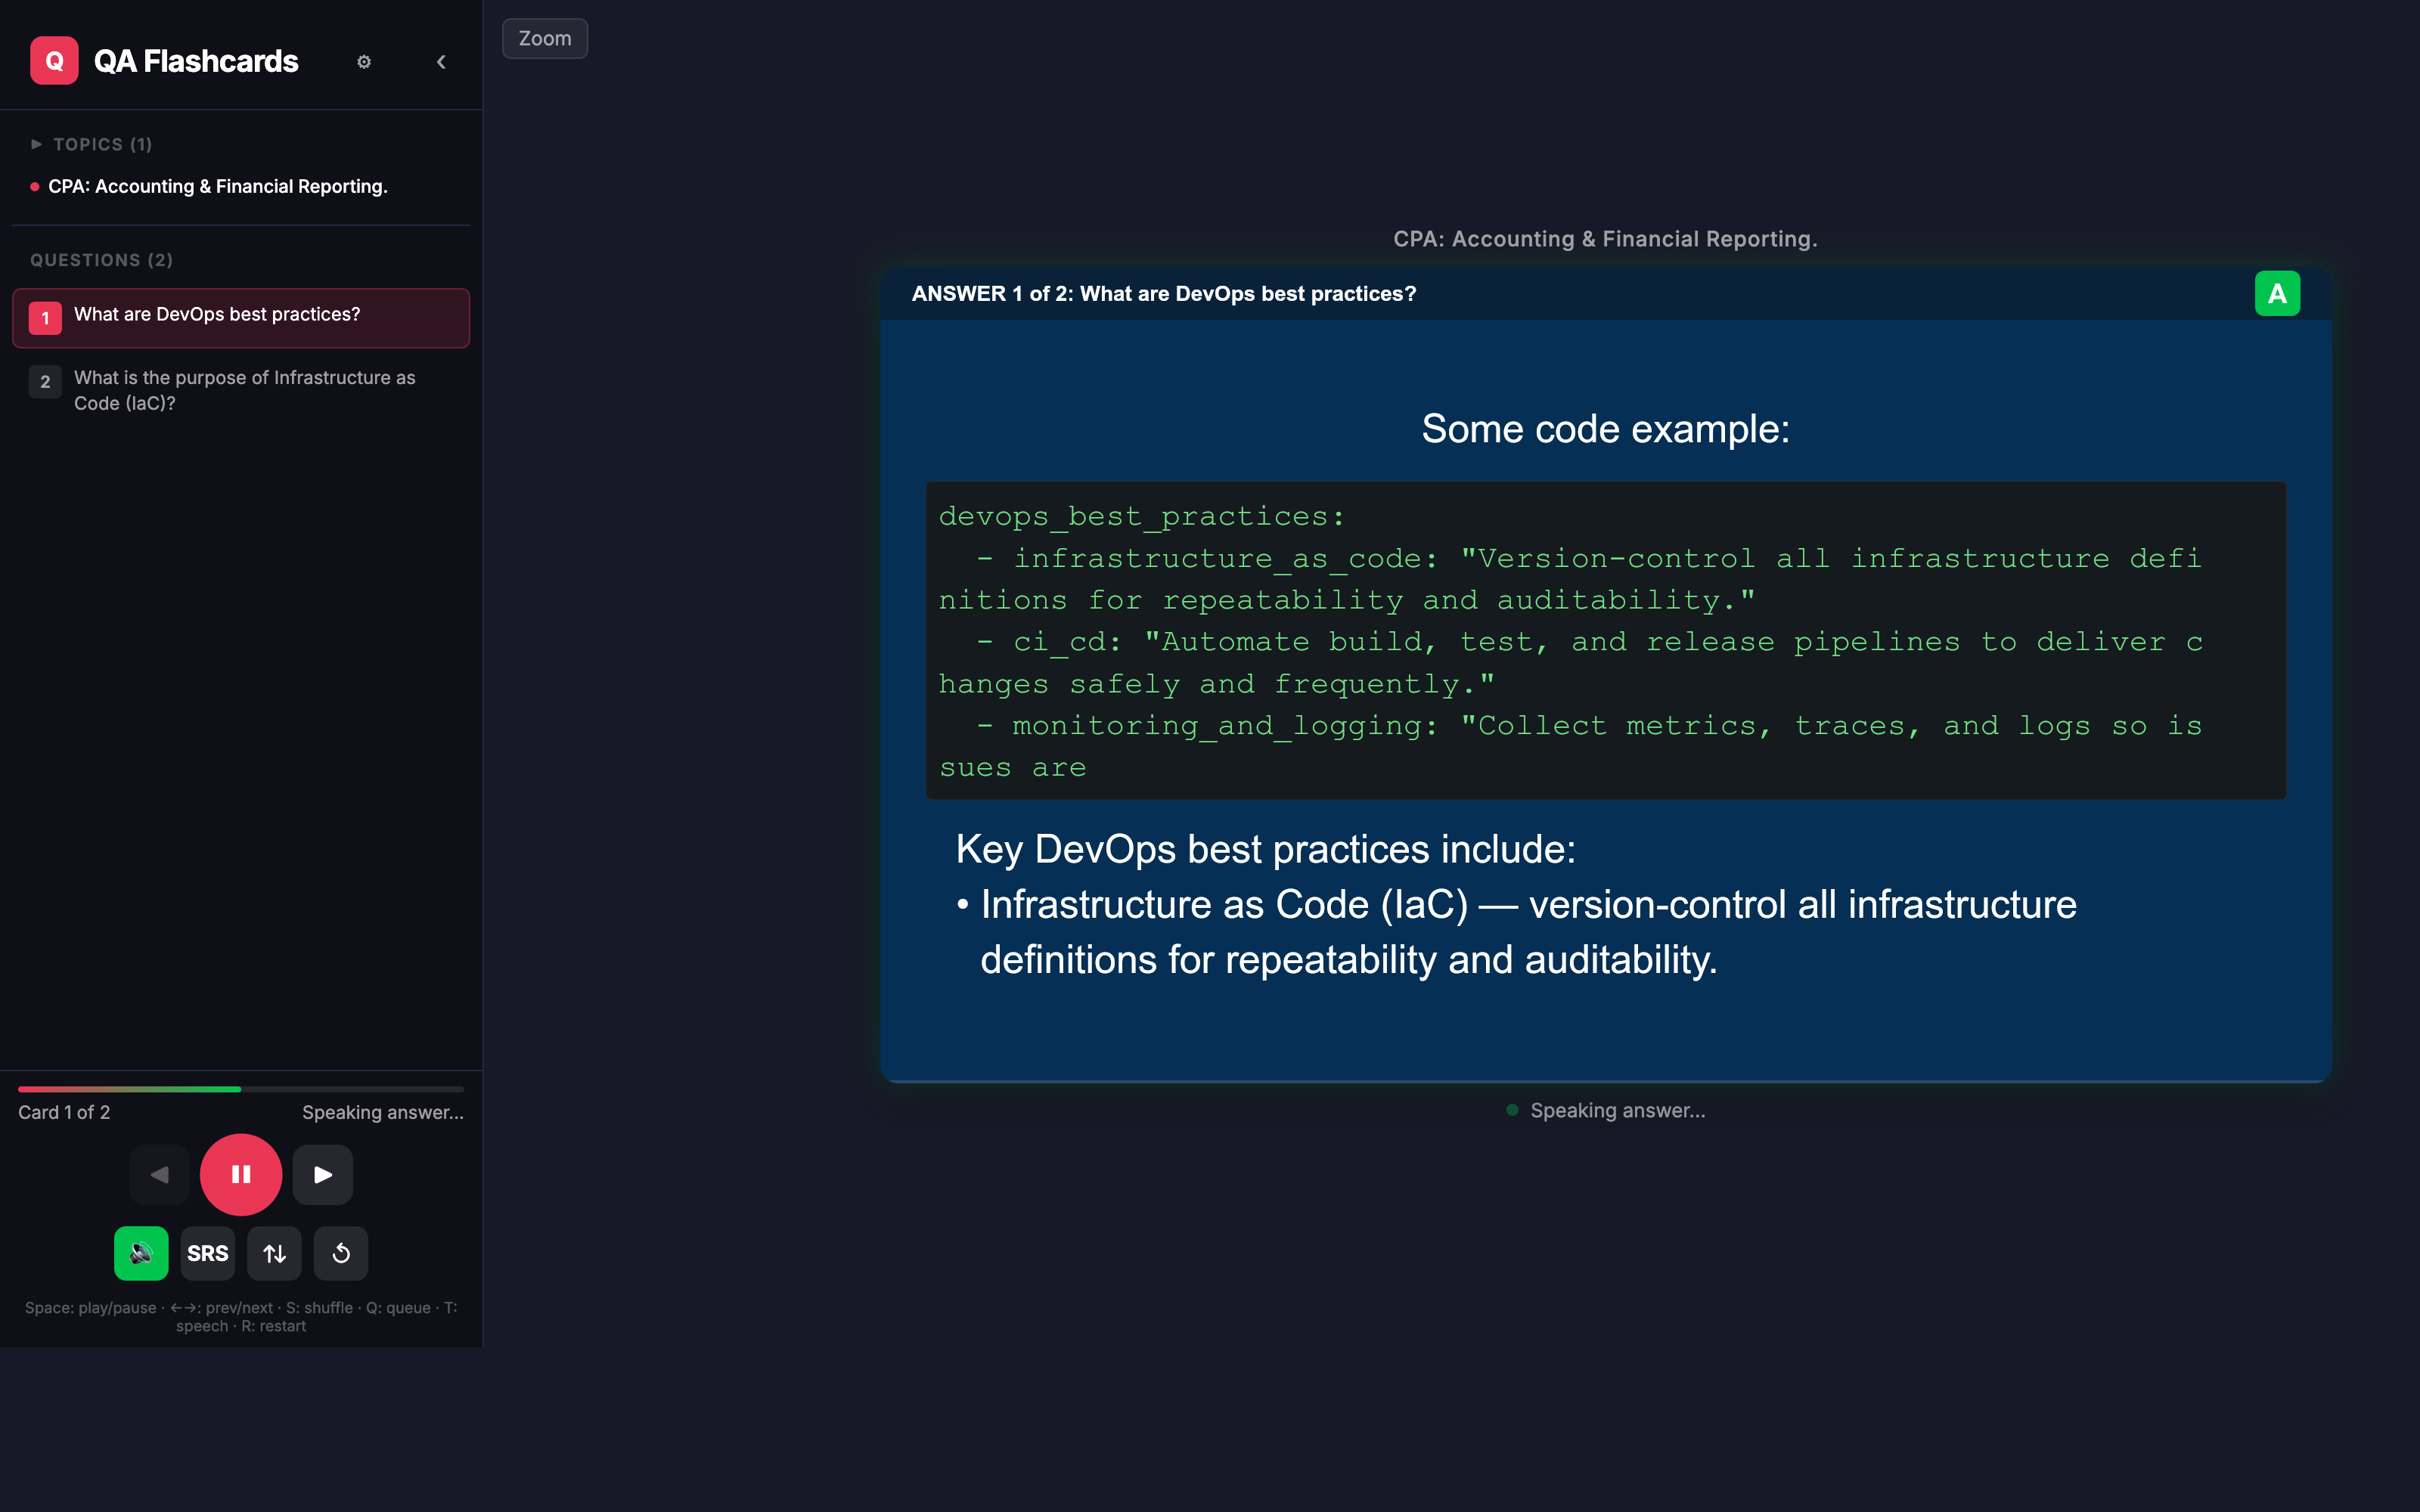Click the QA Flashcards app logo

pyautogui.click(x=54, y=60)
